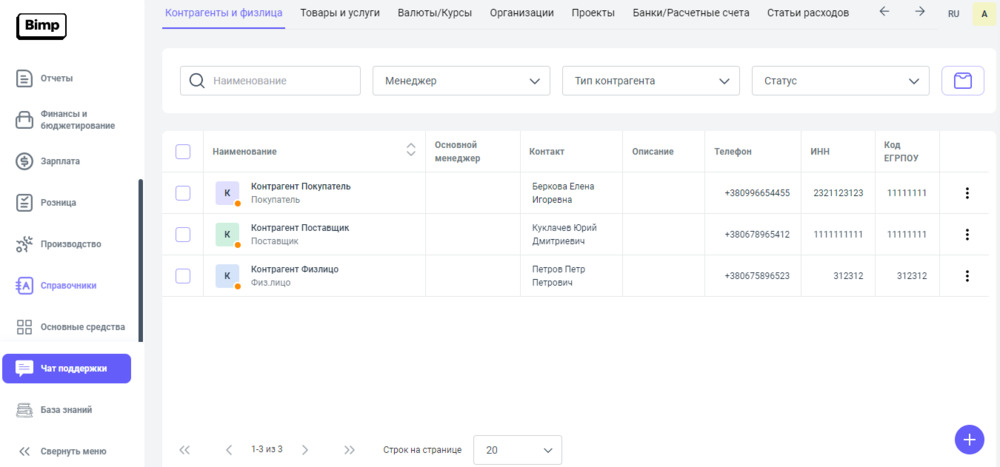Click the envelope icon next to filters
The height and width of the screenshot is (467, 1000).
[x=963, y=81]
